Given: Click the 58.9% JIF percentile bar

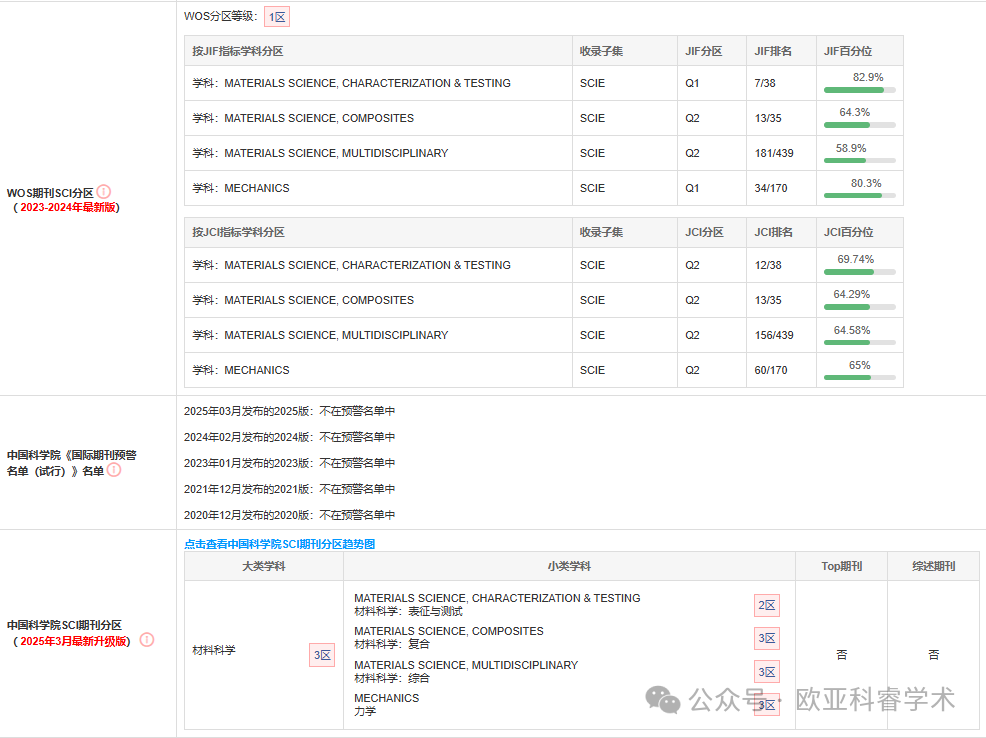Looking at the screenshot, I should tap(860, 160).
